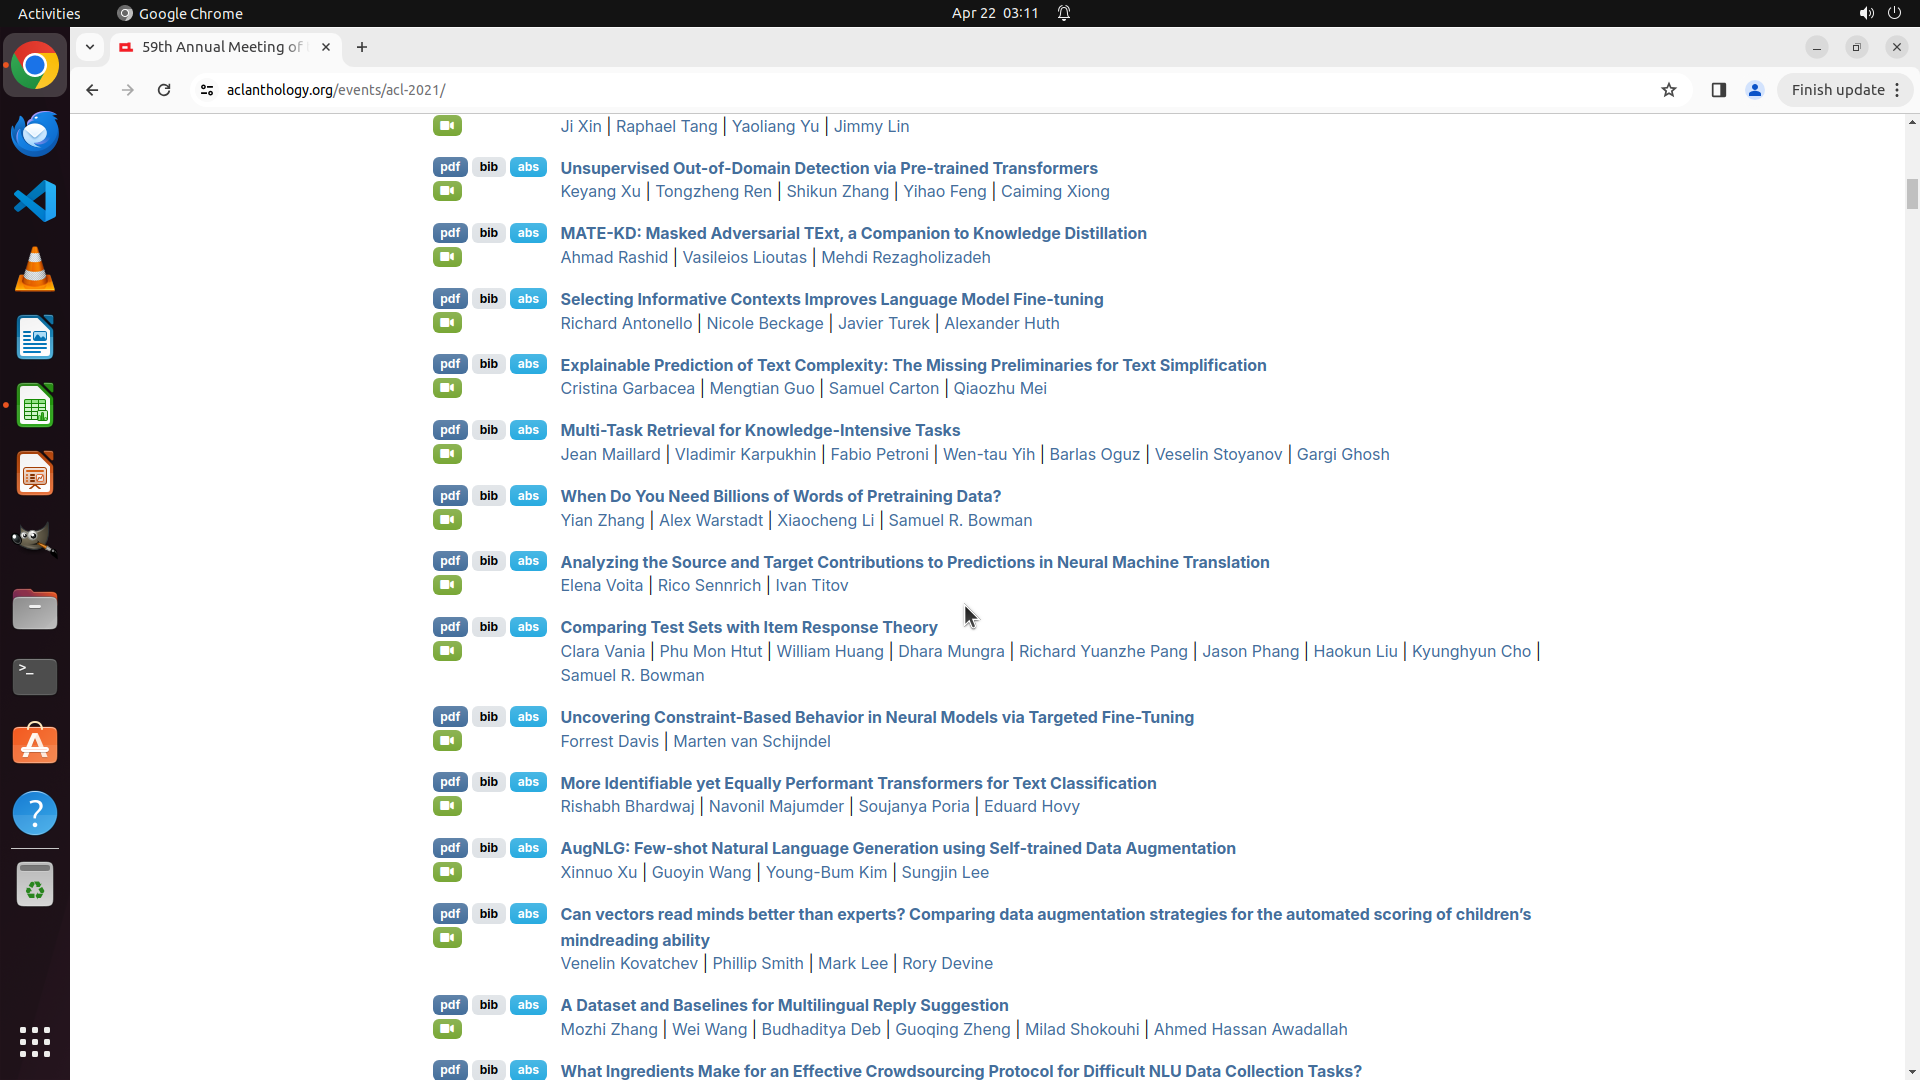View site information icon in address bar
1920x1080 pixels.
point(207,90)
